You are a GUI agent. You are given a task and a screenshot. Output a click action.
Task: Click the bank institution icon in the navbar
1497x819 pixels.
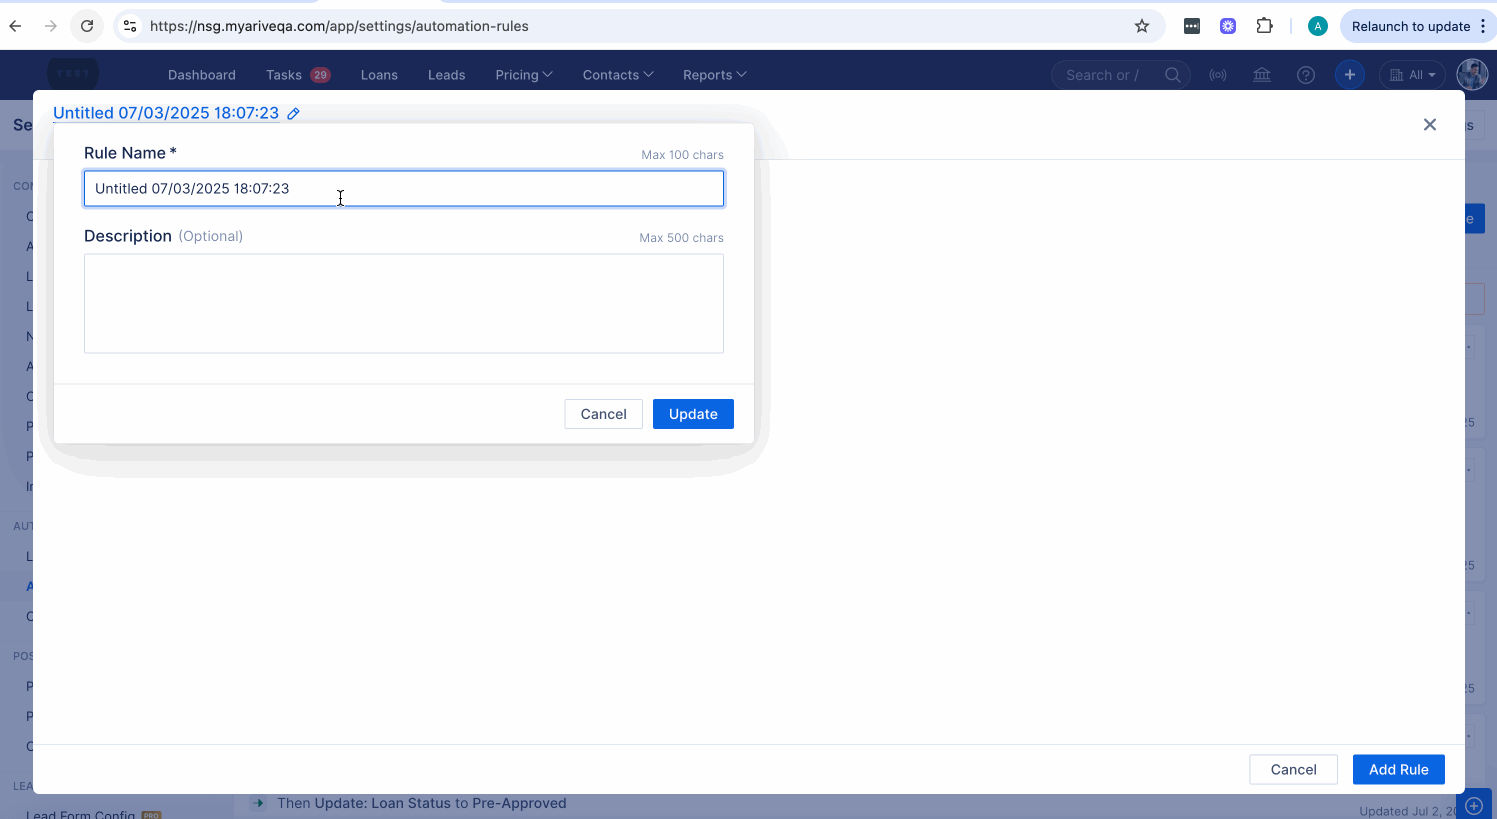[1261, 74]
